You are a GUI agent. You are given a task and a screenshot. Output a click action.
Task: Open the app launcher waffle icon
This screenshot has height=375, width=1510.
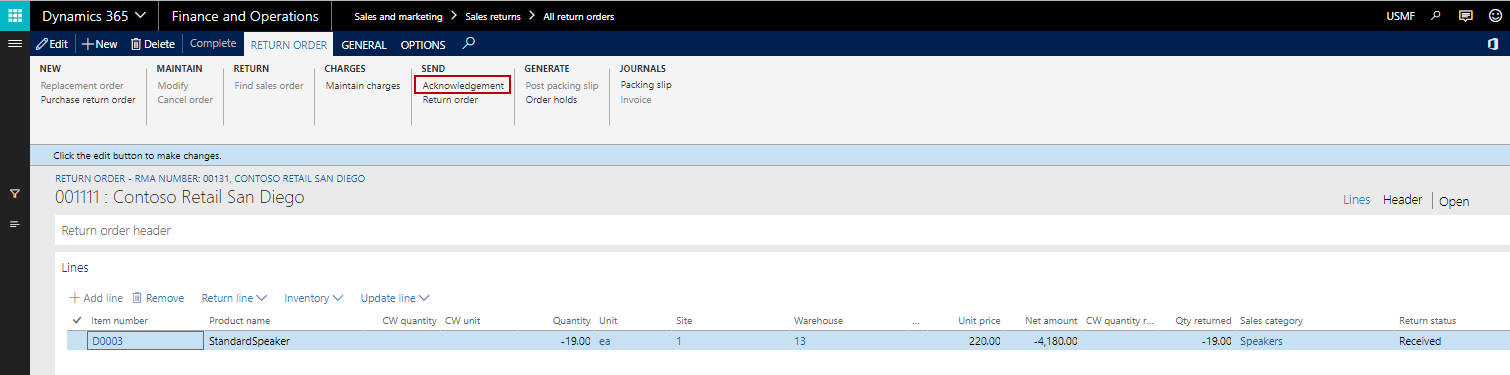(15, 16)
